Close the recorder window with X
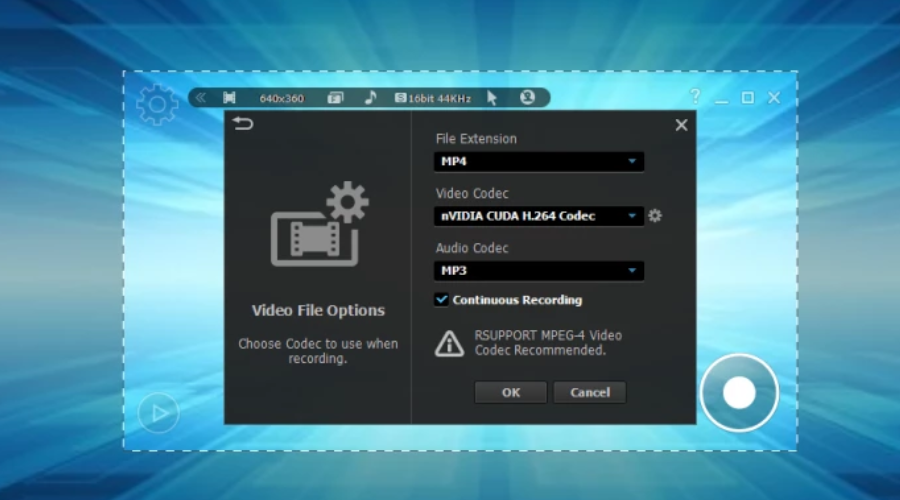 pos(774,98)
